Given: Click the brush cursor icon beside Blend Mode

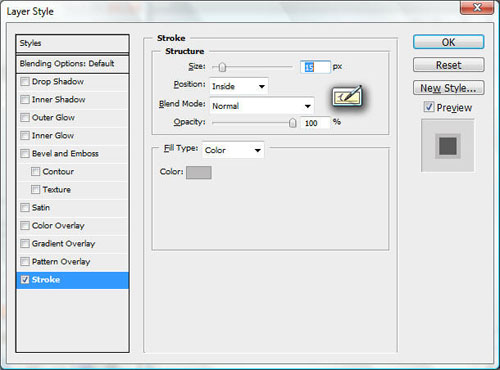Looking at the screenshot, I should (x=347, y=97).
